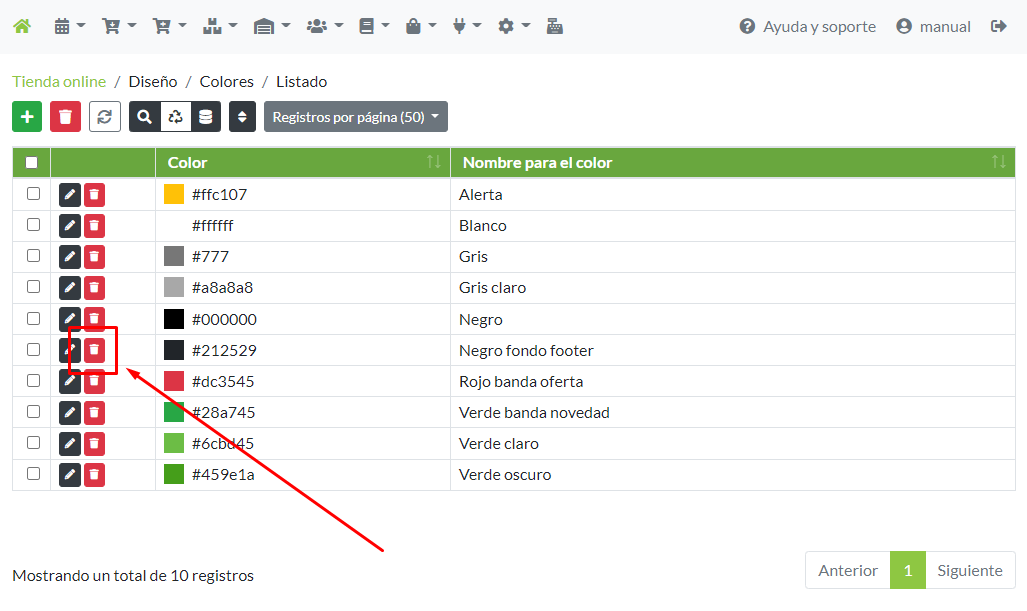Open Registros por página dropdown
This screenshot has width=1027, height=611.
[x=355, y=117]
